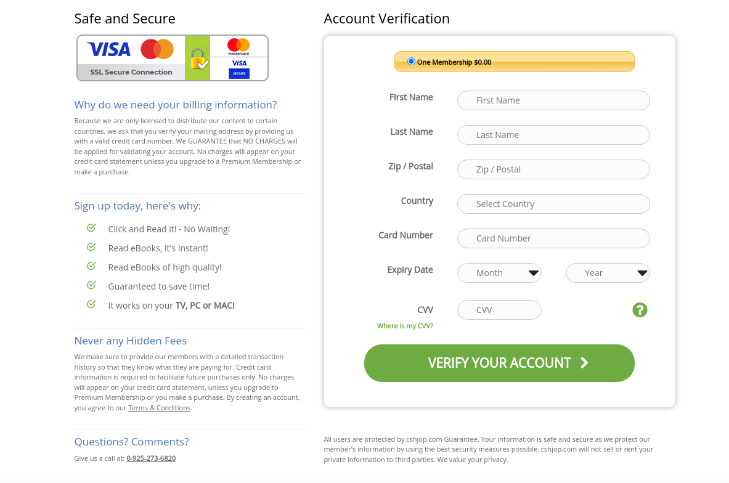Image resolution: width=729 pixels, height=483 pixels.
Task: Click the phone number 0-925-273-6820 link
Action: 151,458
